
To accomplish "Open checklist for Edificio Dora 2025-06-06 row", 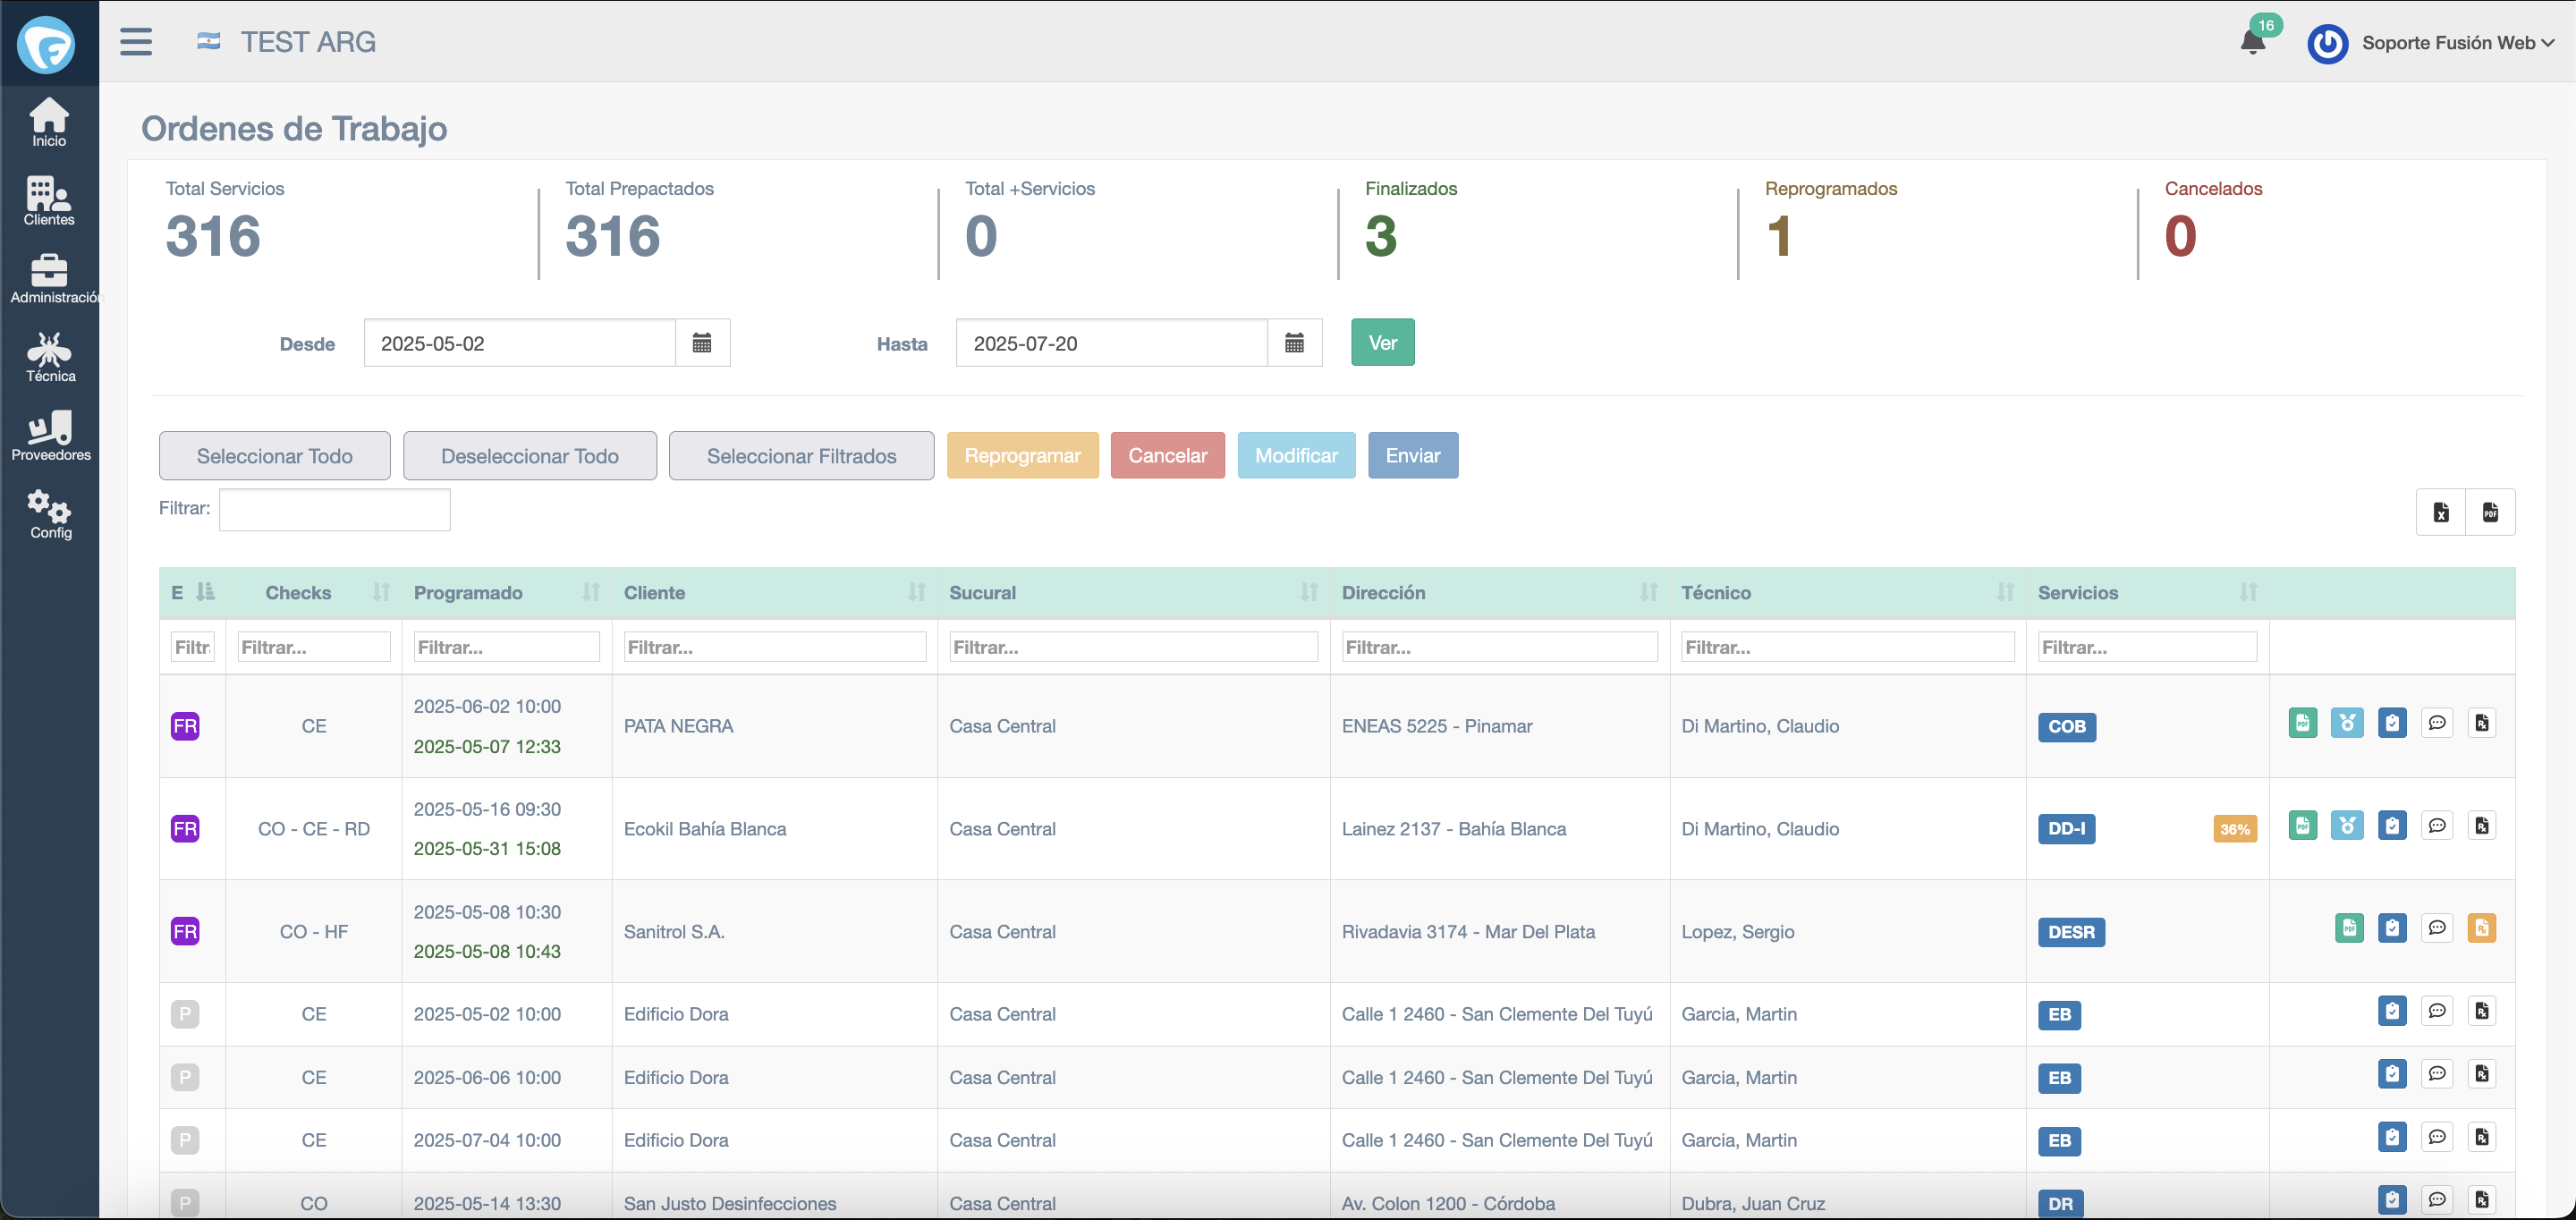I will coord(2392,1074).
